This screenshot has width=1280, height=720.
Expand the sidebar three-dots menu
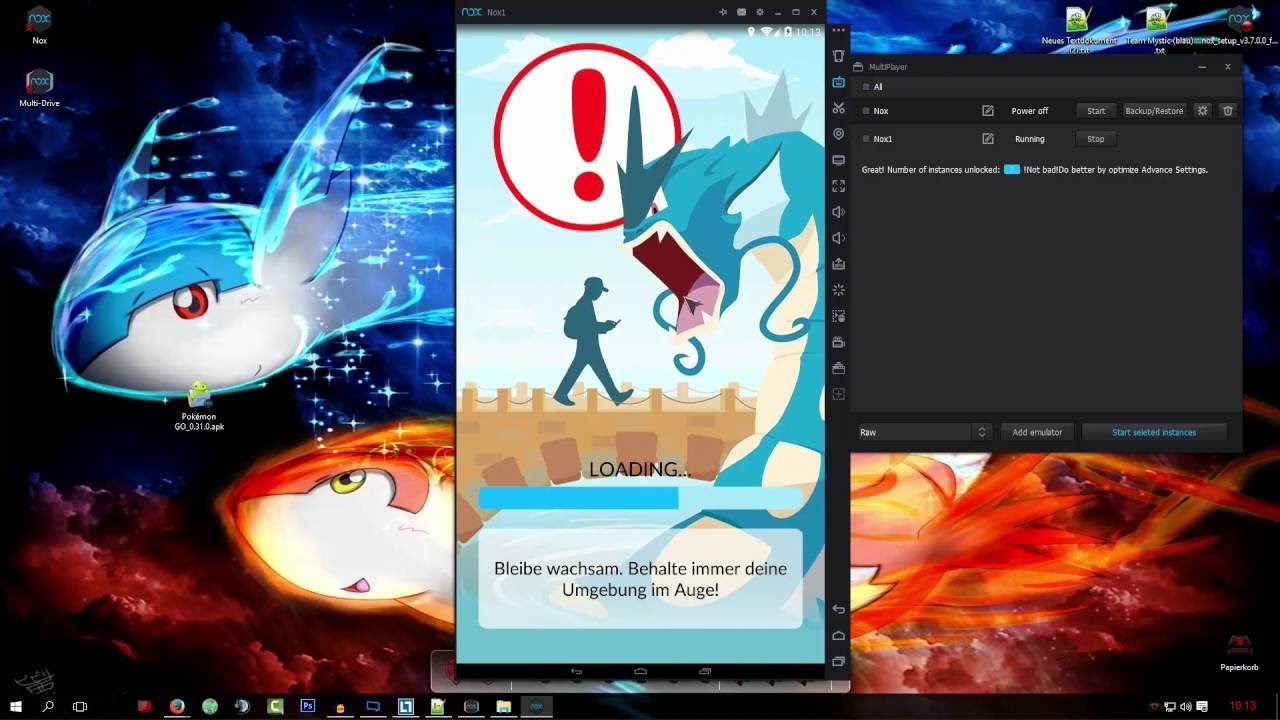coord(838,31)
